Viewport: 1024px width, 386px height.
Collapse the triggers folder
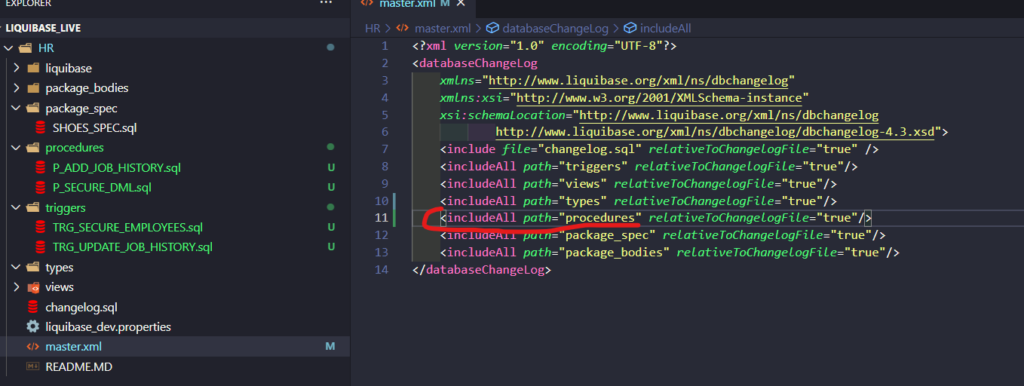[16, 208]
